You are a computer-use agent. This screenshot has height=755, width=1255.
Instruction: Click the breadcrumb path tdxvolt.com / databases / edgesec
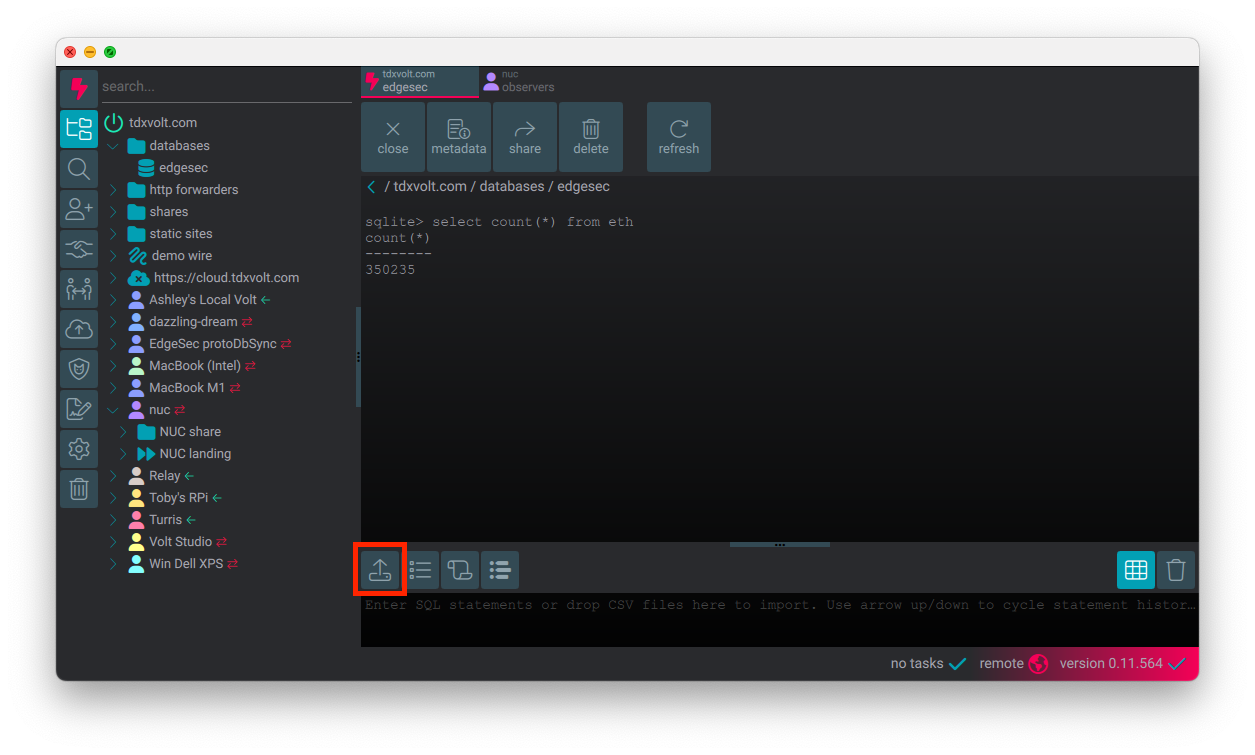pos(497,187)
